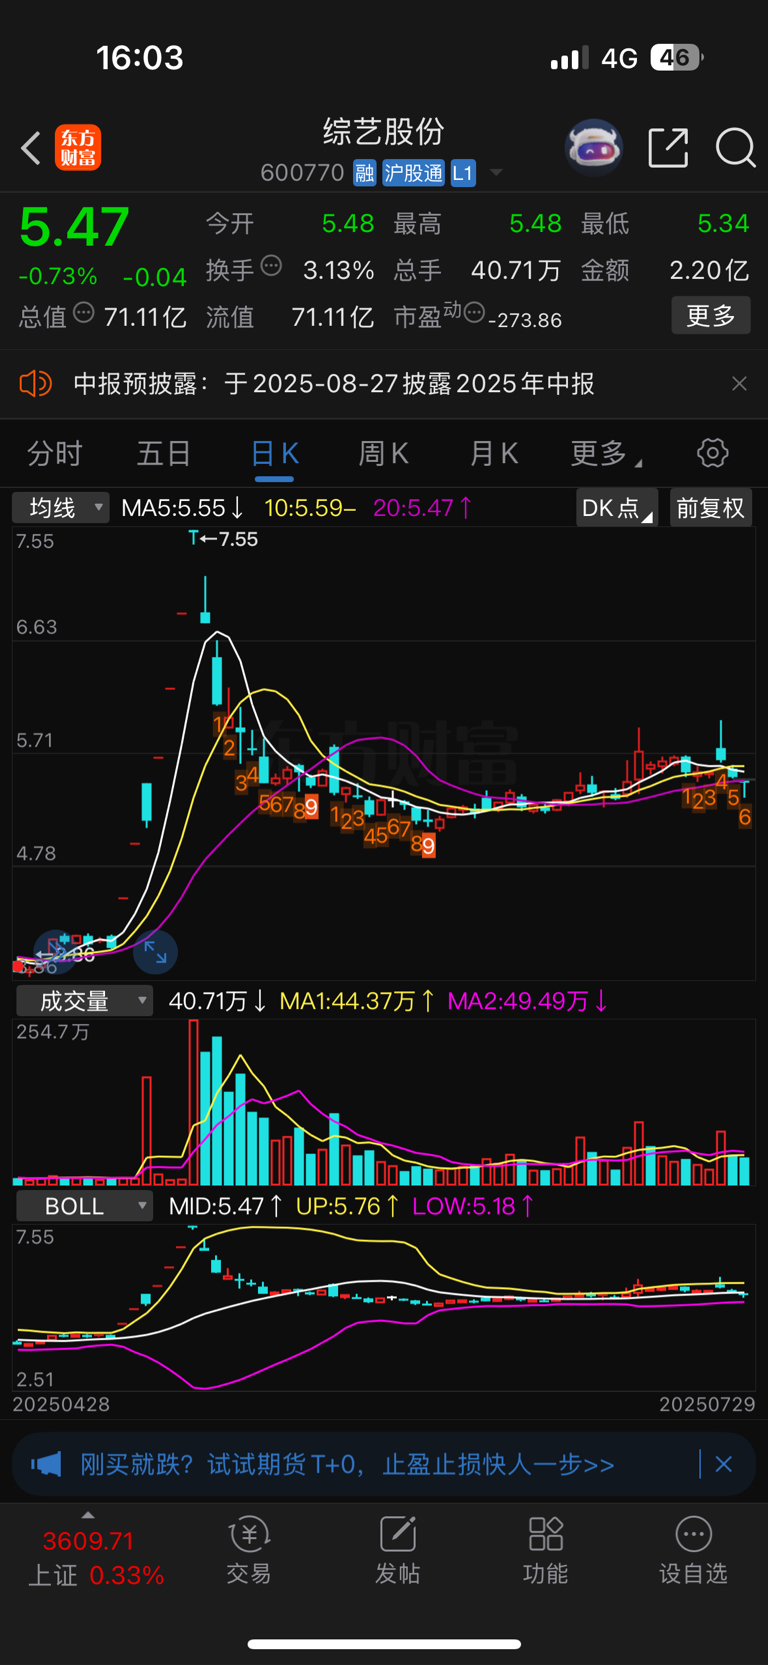Image resolution: width=769 pixels, height=1665 pixels.
Task: Open the 上证 index ticker
Action: coord(95,1558)
